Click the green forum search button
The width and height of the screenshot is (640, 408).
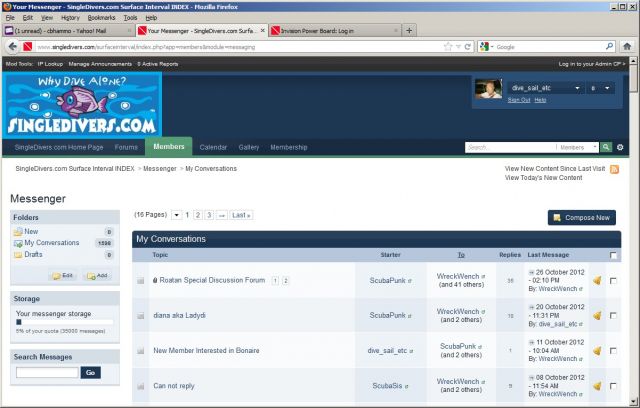coord(606,147)
